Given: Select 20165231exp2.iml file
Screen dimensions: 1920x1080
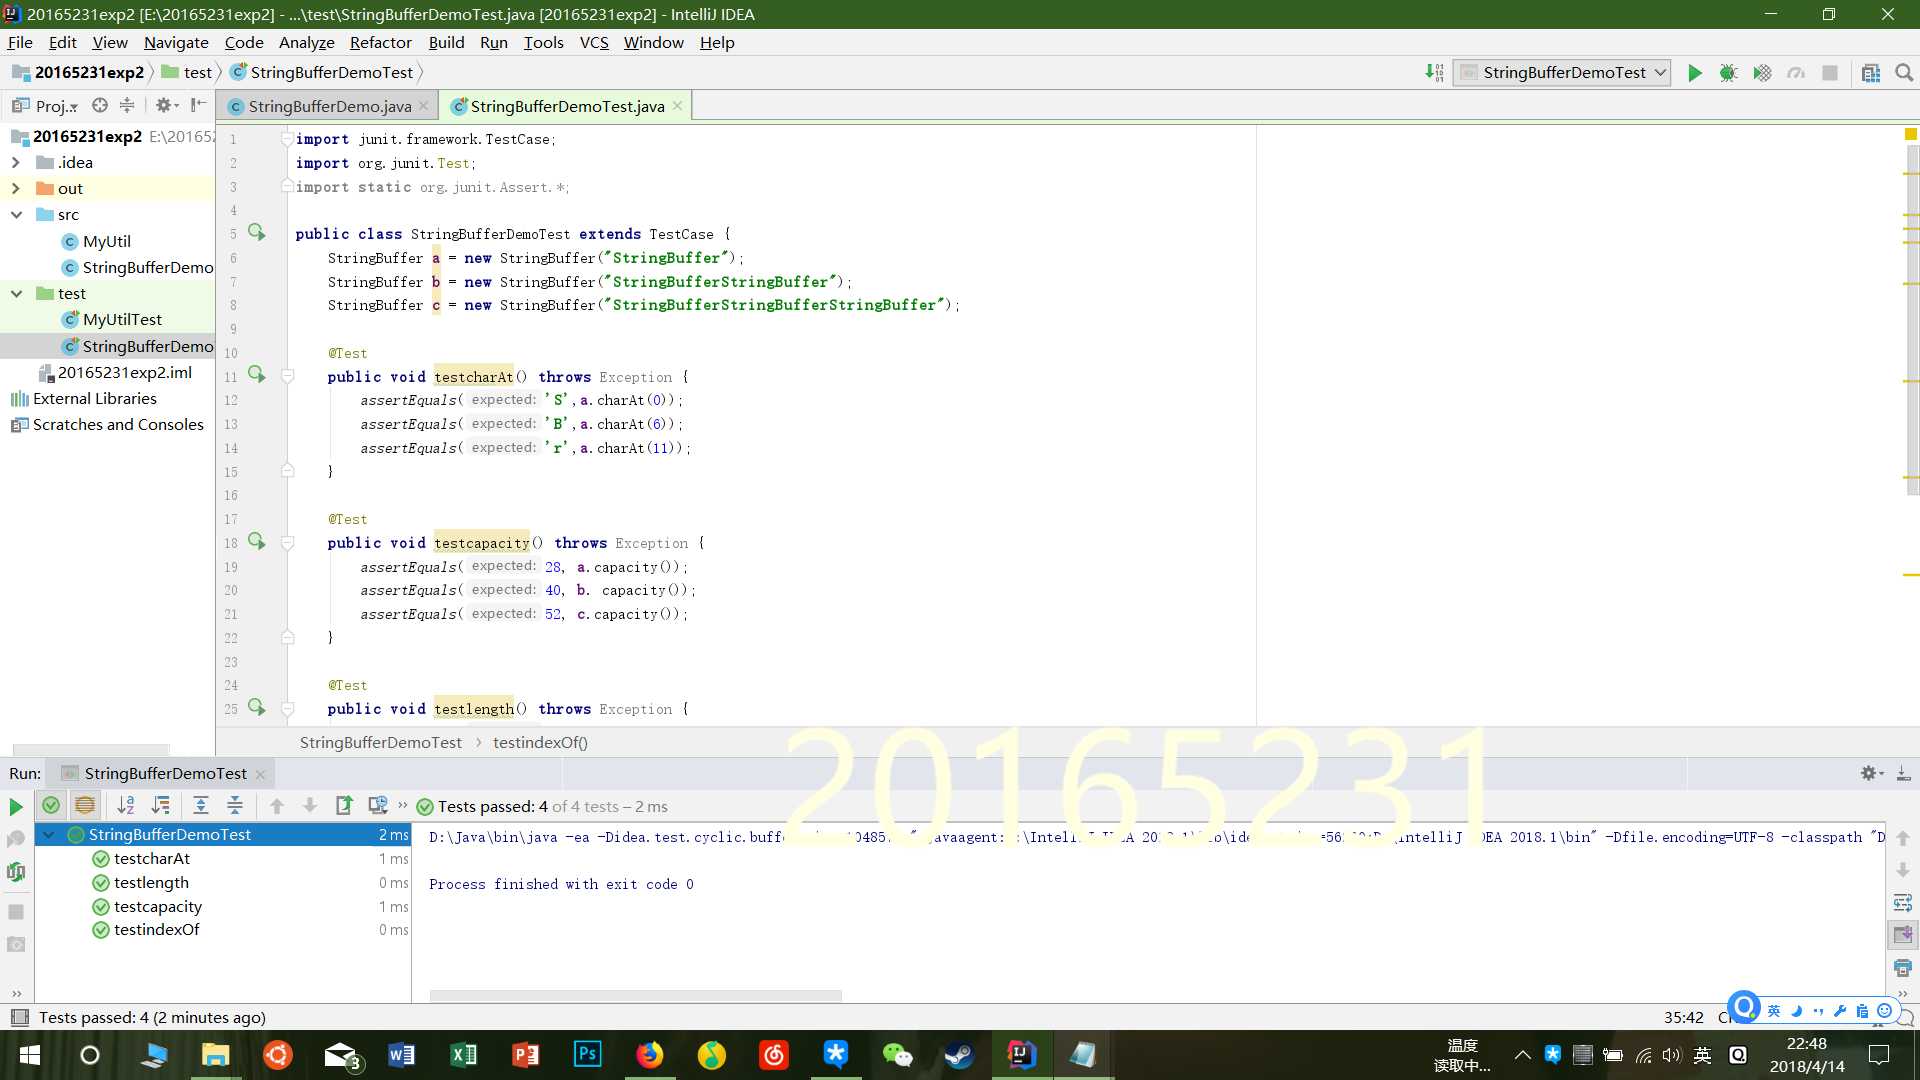Looking at the screenshot, I should [115, 372].
